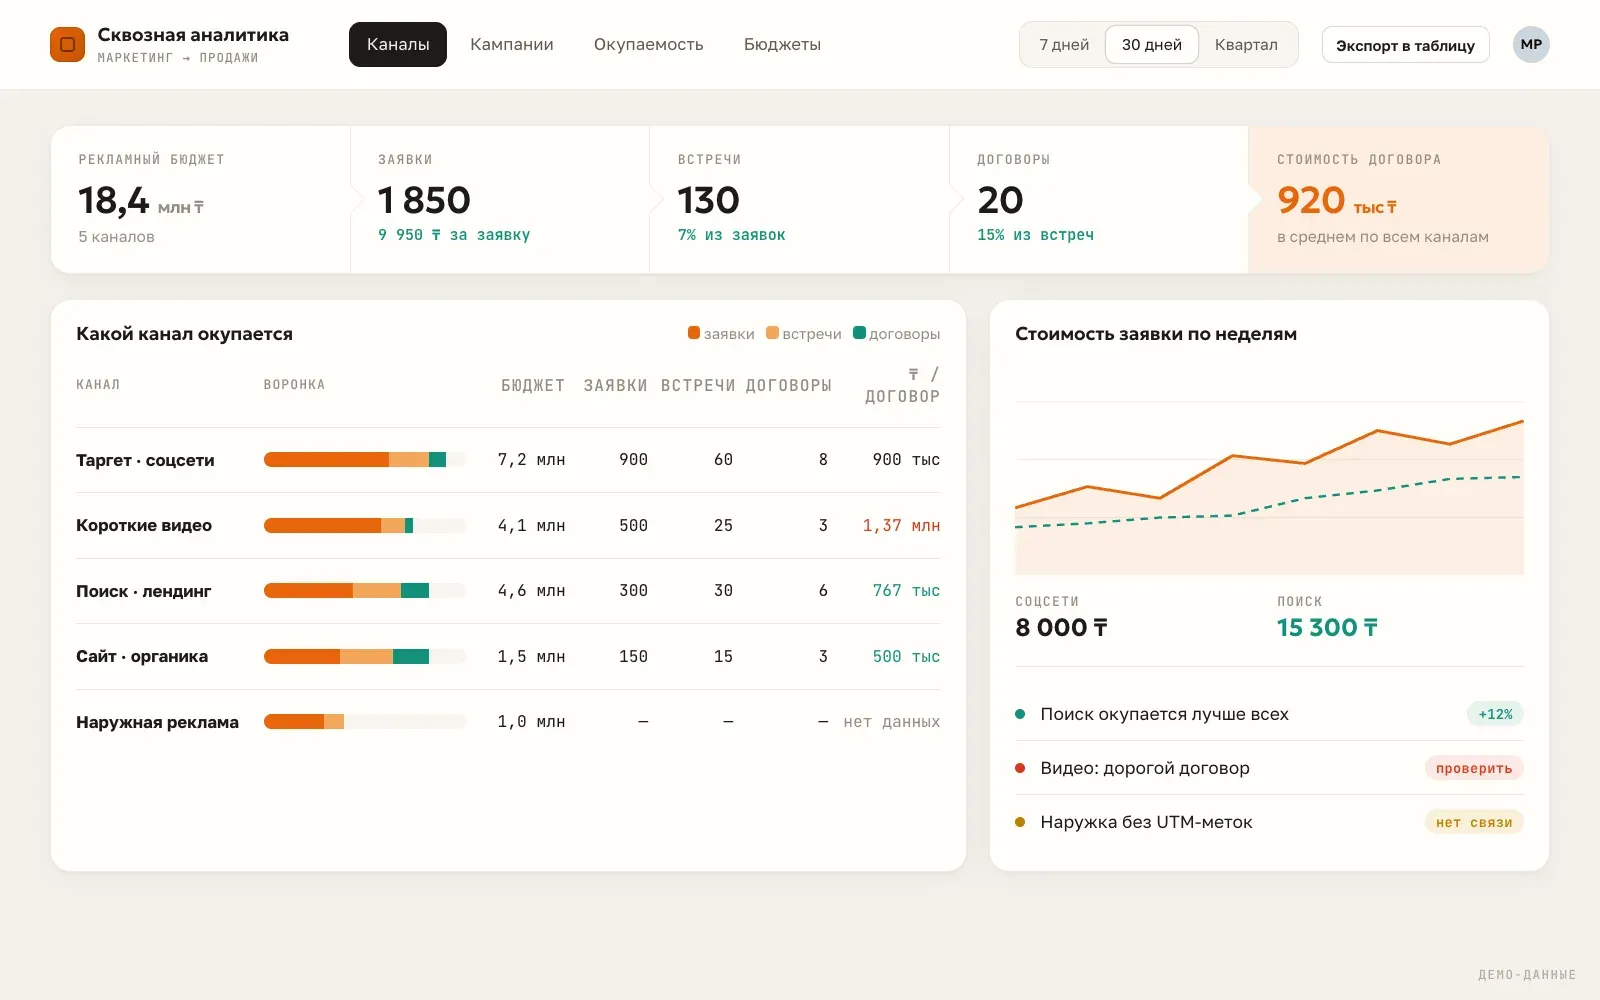Image resolution: width=1600 pixels, height=1000 pixels.
Task: Choose the 30 дней period
Action: coord(1152,44)
